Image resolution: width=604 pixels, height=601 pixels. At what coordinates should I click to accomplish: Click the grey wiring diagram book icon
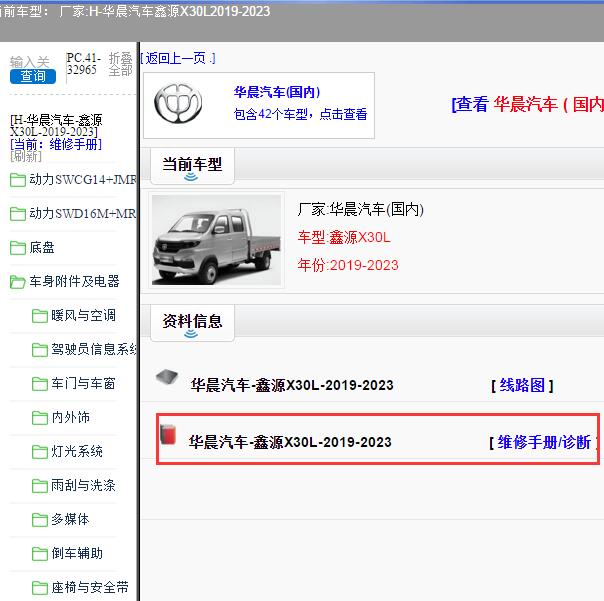coord(167,378)
